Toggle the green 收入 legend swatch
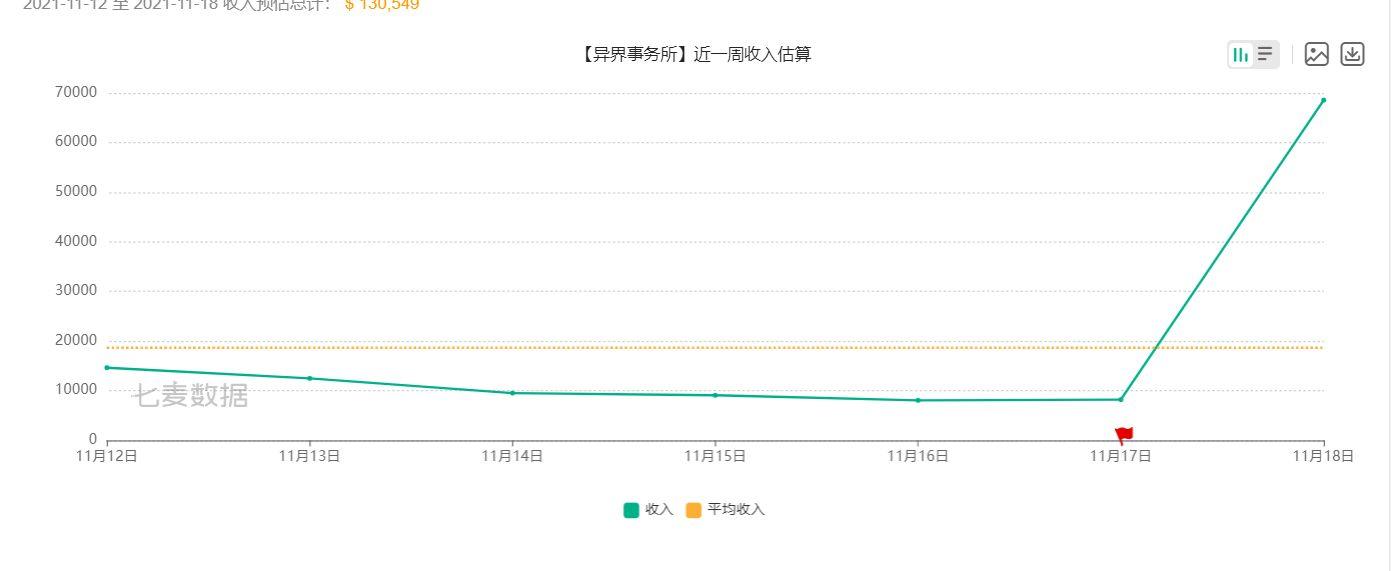1391x571 pixels. pyautogui.click(x=631, y=510)
